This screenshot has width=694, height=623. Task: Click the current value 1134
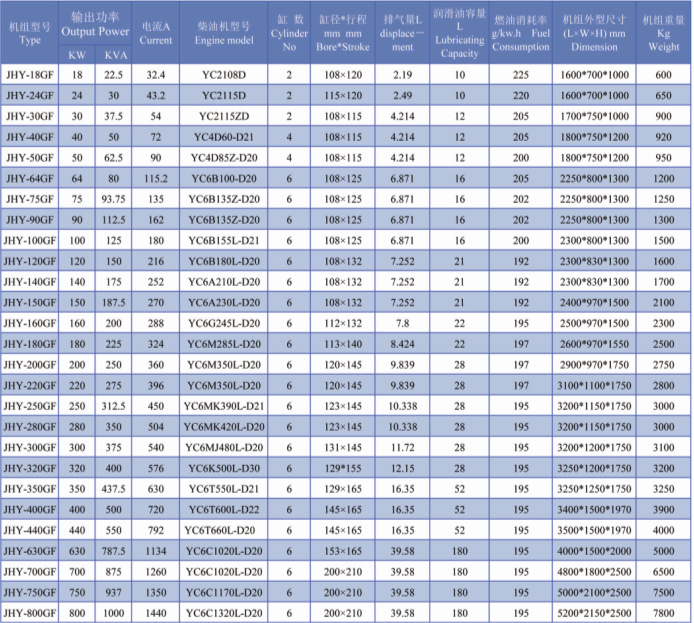coord(156,551)
